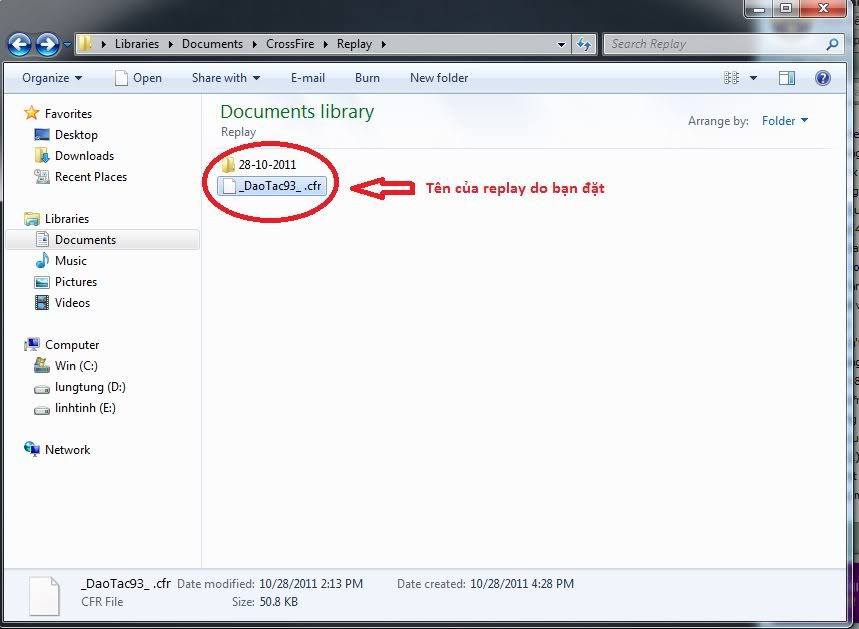
Task: Select Network in navigation pane
Action: pyautogui.click(x=67, y=450)
